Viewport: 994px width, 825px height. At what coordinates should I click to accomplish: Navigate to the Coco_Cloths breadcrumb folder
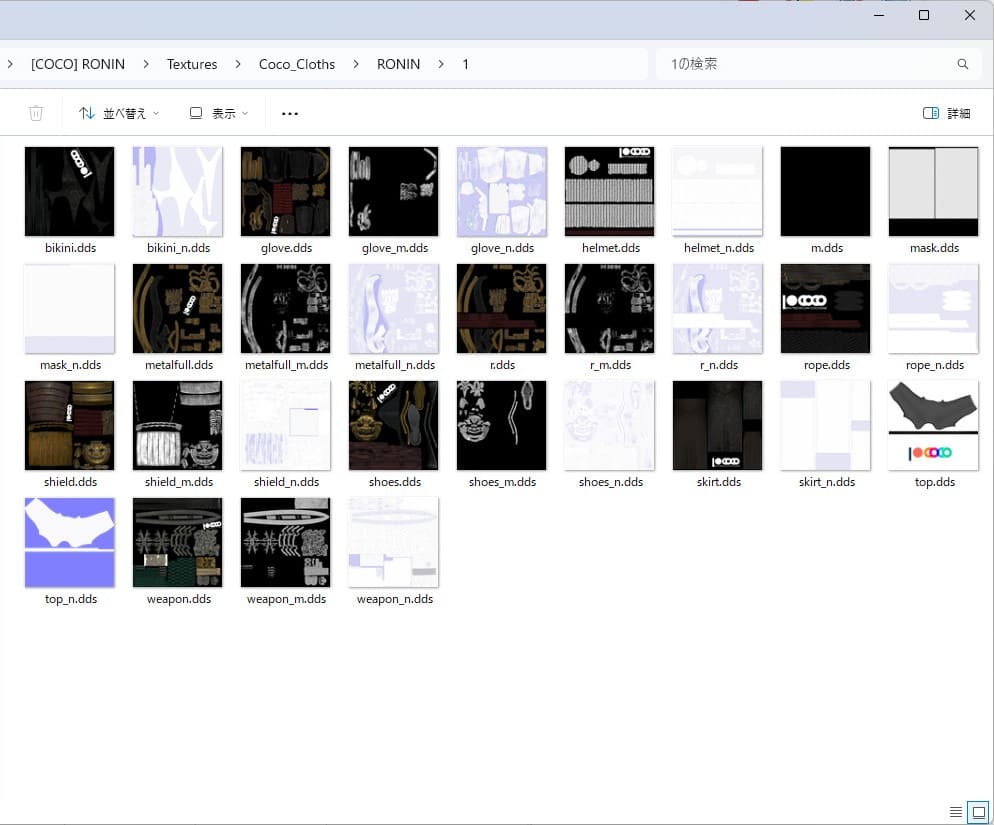pyautogui.click(x=297, y=63)
